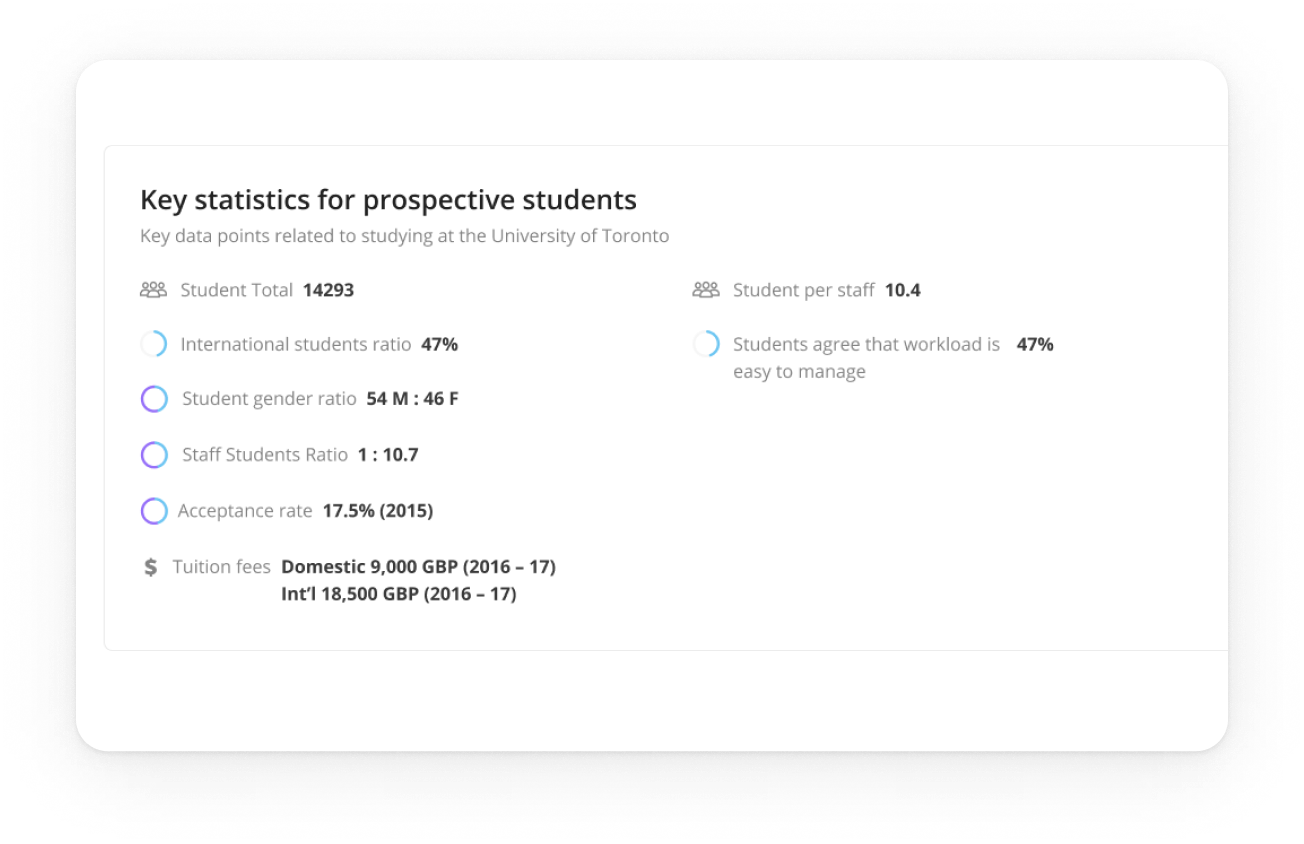Click the International students ratio 47% value
The height and width of the screenshot is (844, 1304).
pos(439,344)
